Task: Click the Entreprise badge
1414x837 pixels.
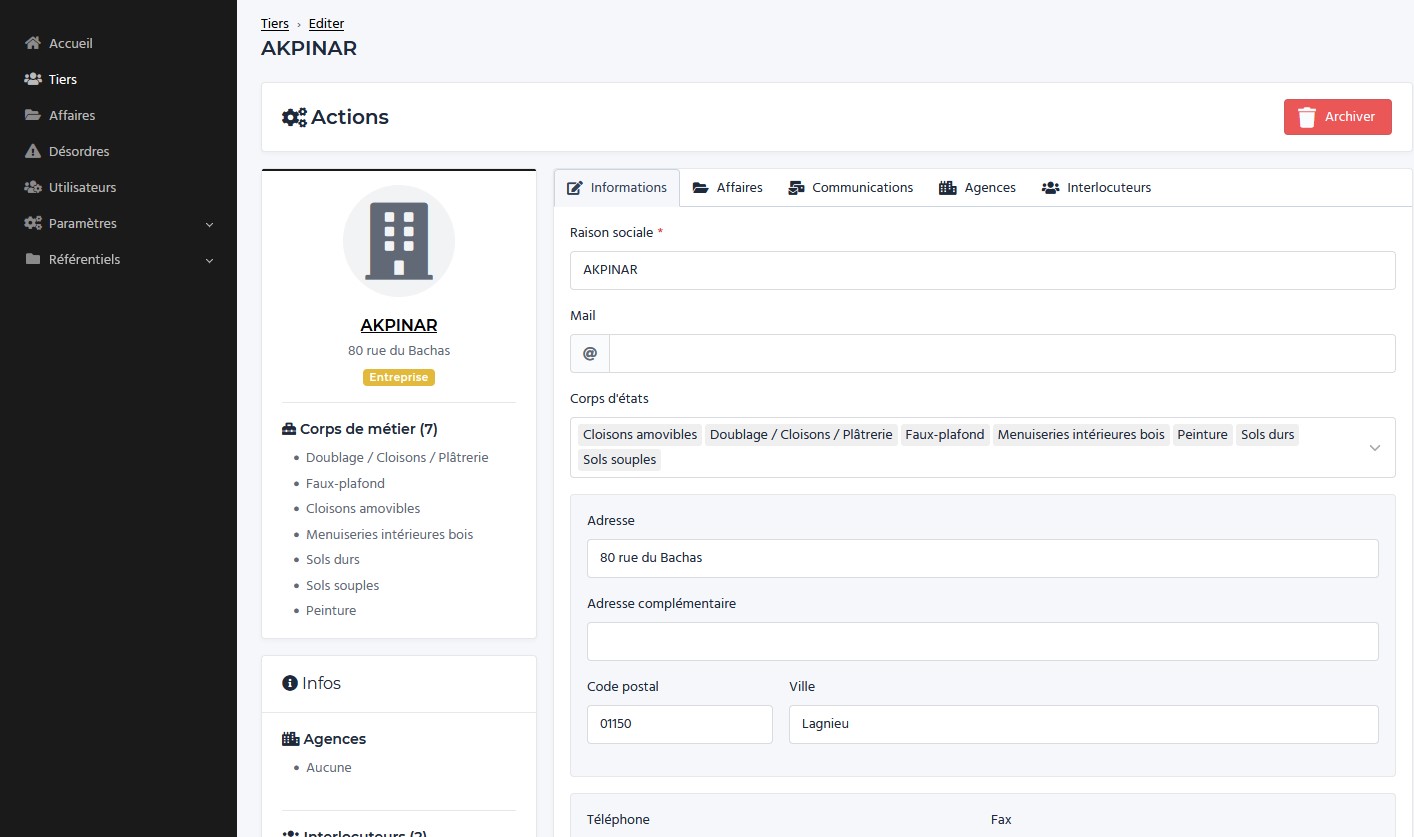Action: point(399,378)
